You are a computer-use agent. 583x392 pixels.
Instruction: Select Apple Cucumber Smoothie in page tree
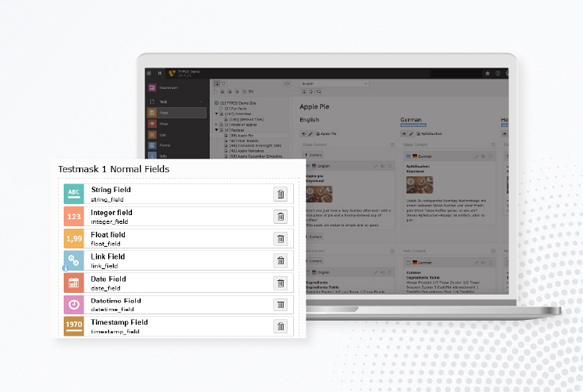click(256, 157)
